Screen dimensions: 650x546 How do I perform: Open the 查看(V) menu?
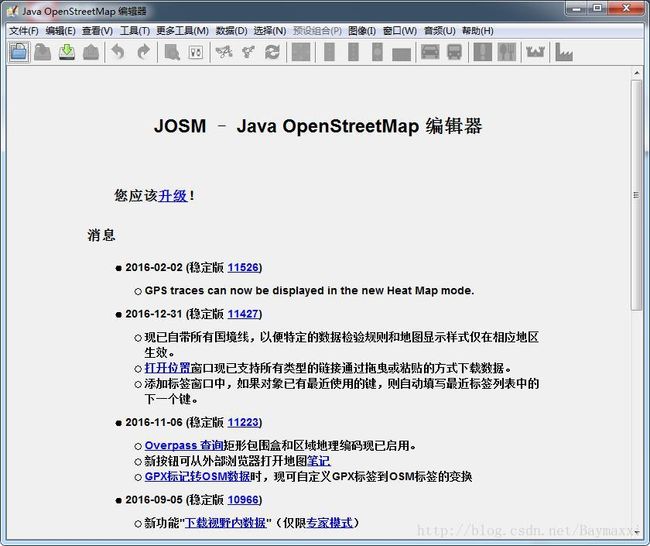tap(97, 31)
